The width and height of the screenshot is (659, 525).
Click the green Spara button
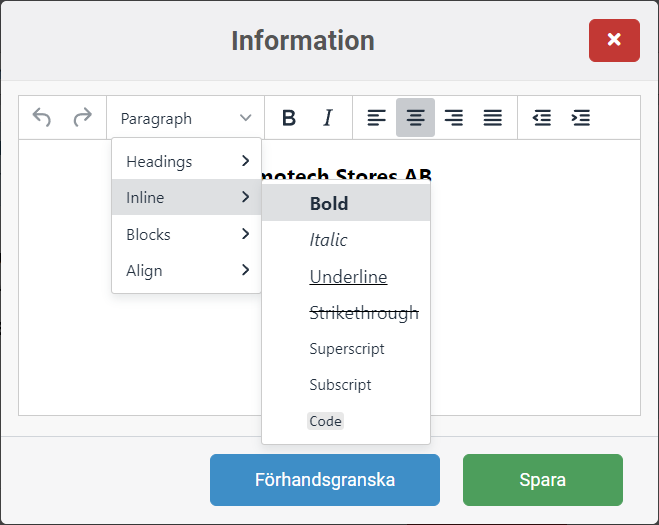pyautogui.click(x=542, y=480)
